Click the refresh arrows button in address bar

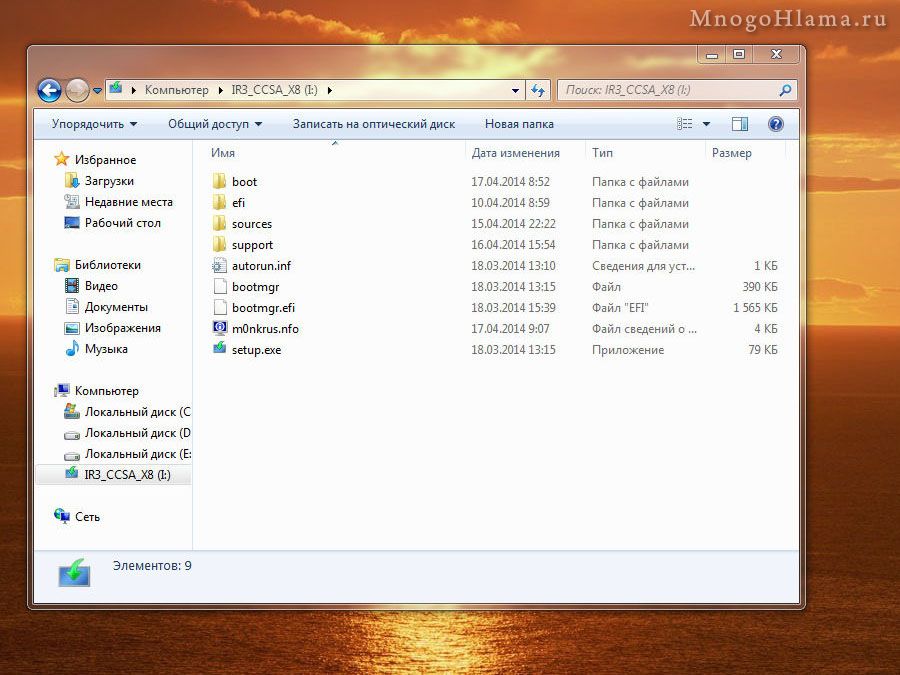pyautogui.click(x=538, y=90)
